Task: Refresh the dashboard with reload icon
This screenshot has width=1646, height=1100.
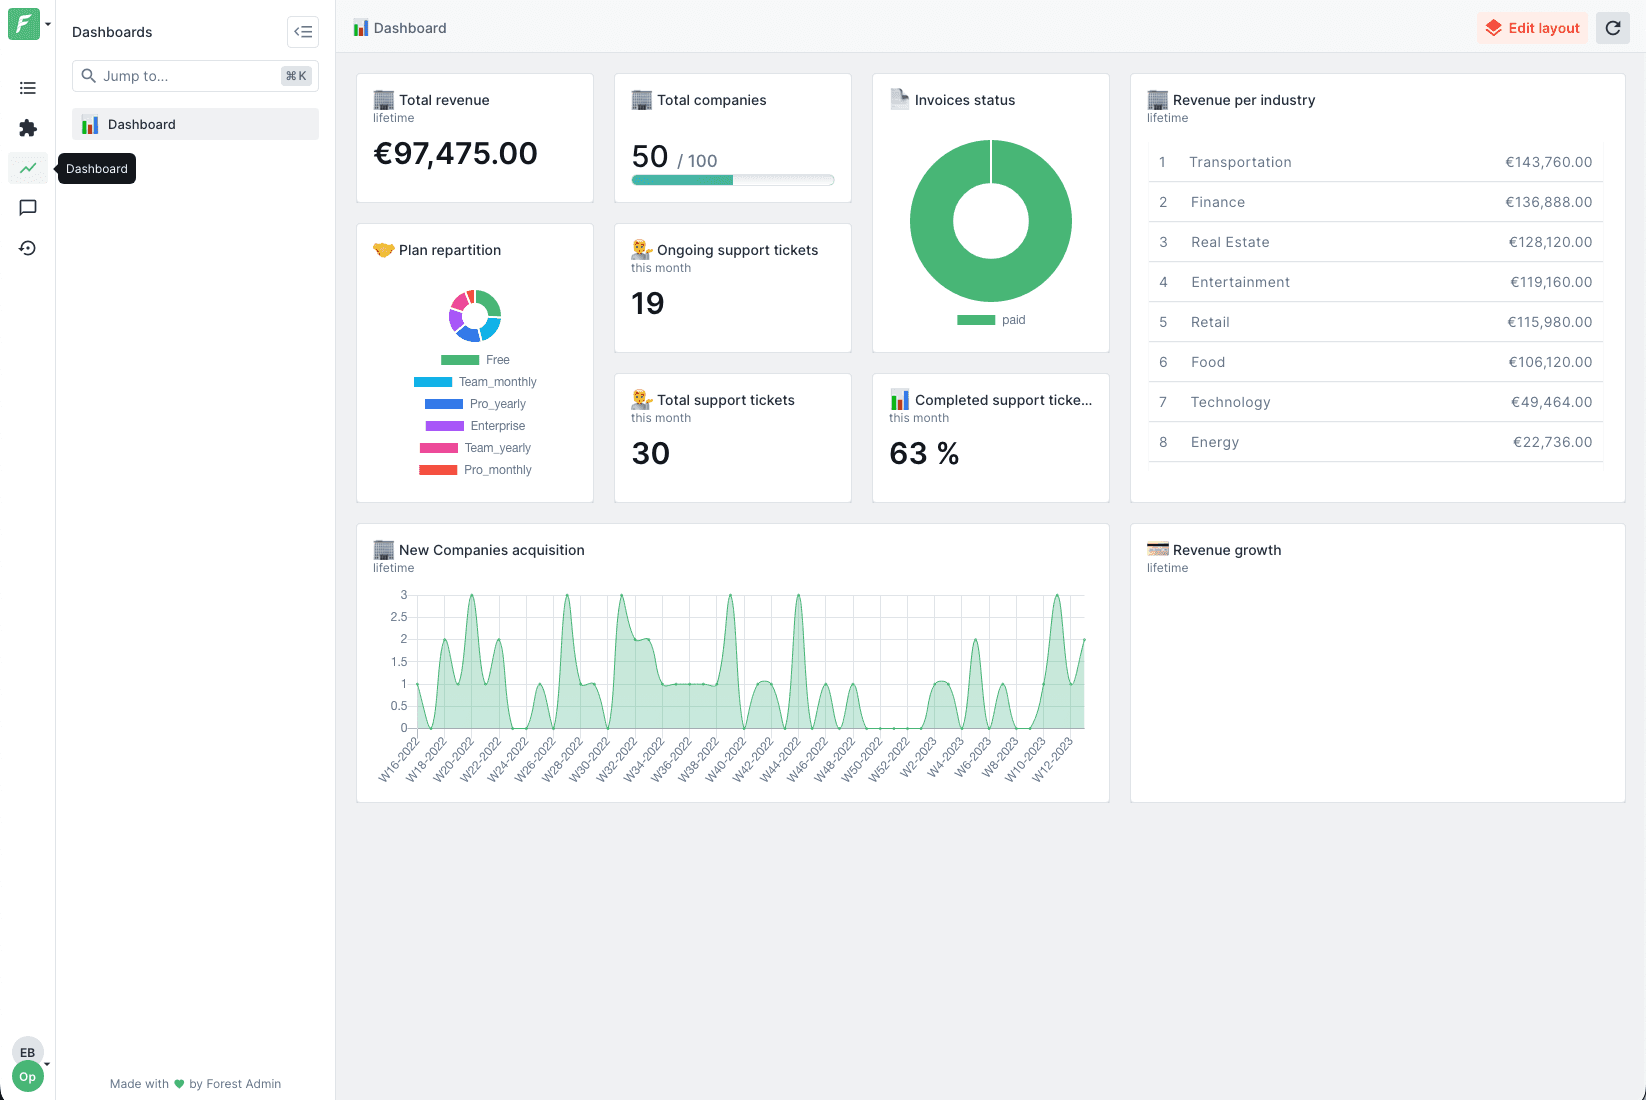Action: [1613, 28]
